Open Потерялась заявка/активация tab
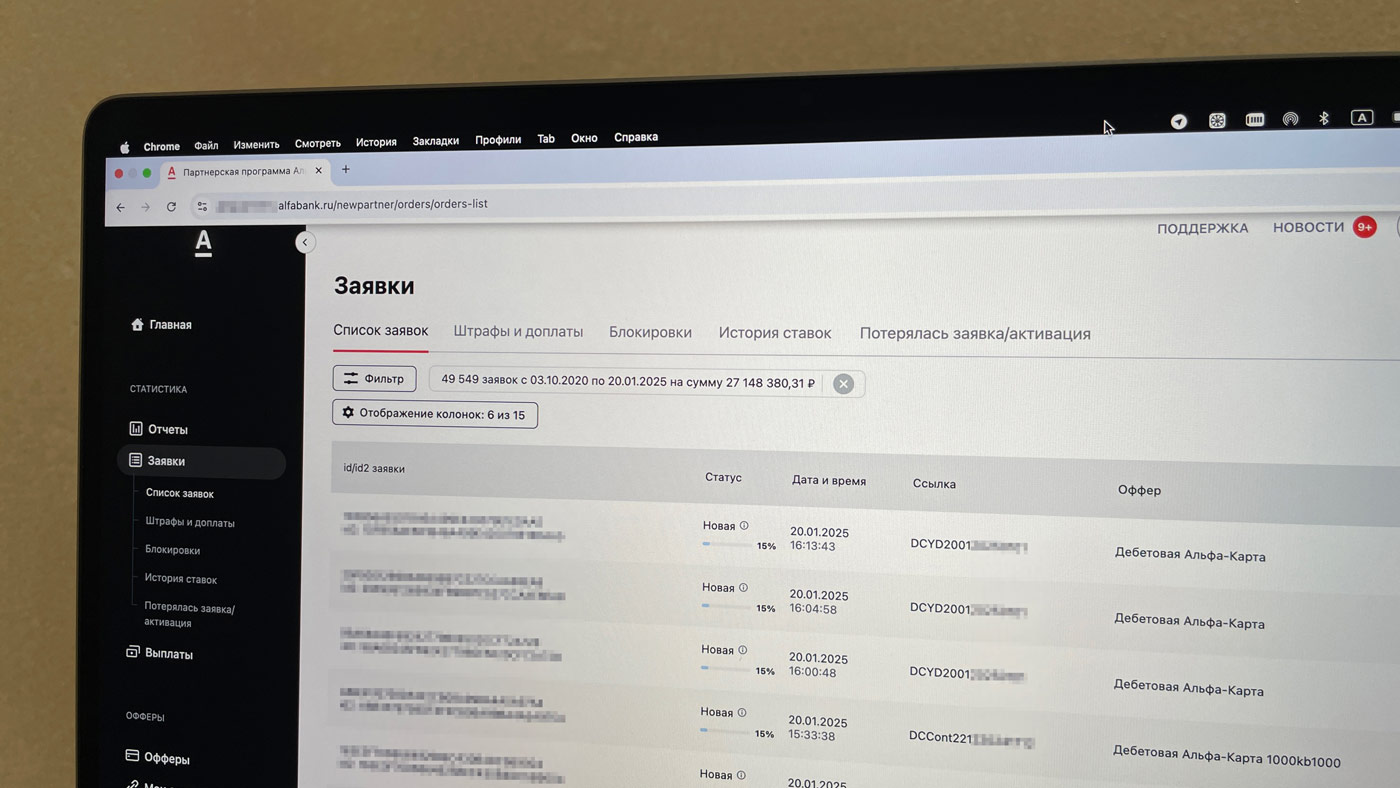This screenshot has width=1400, height=788. pos(975,334)
